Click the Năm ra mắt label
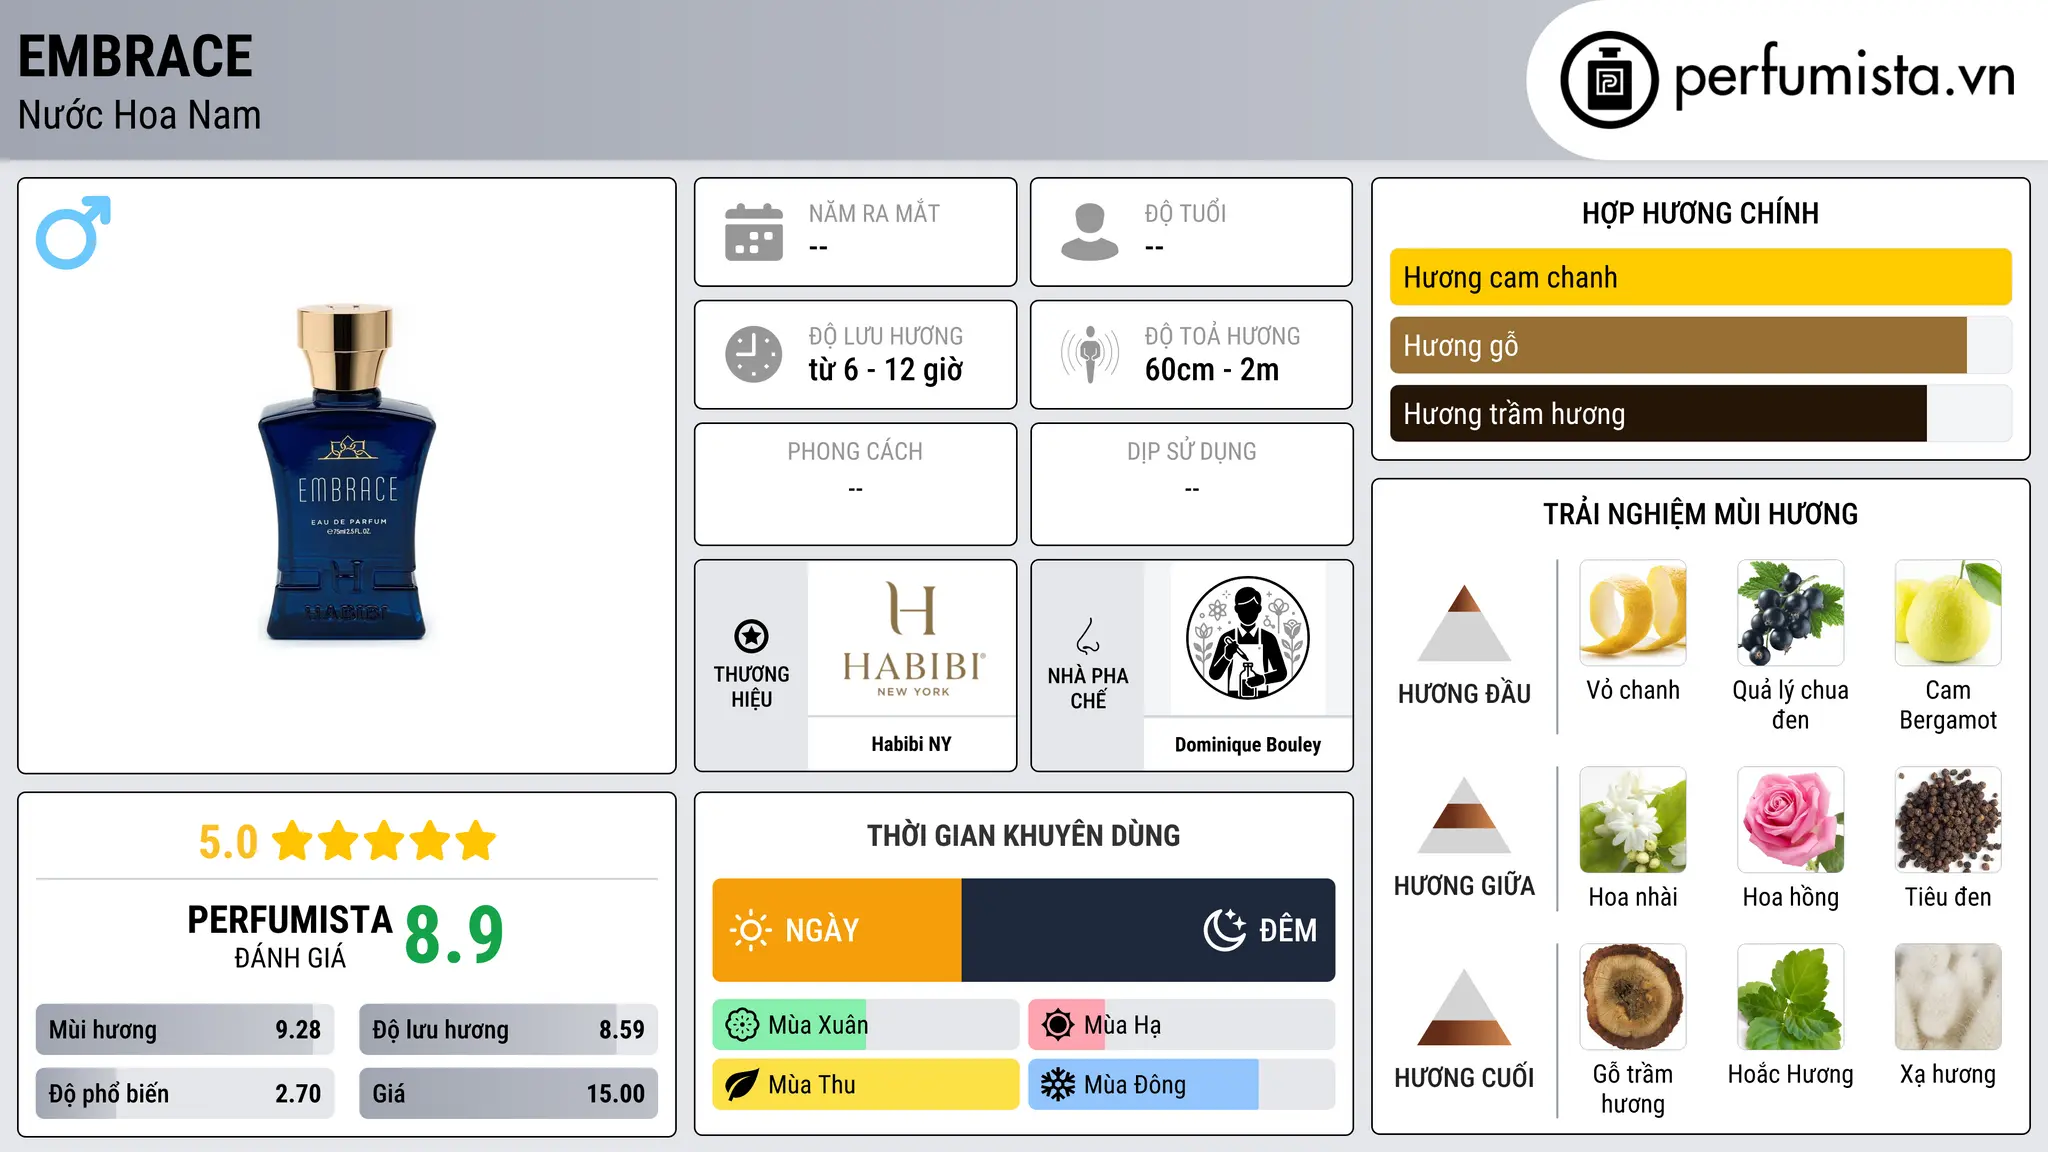 click(x=874, y=213)
